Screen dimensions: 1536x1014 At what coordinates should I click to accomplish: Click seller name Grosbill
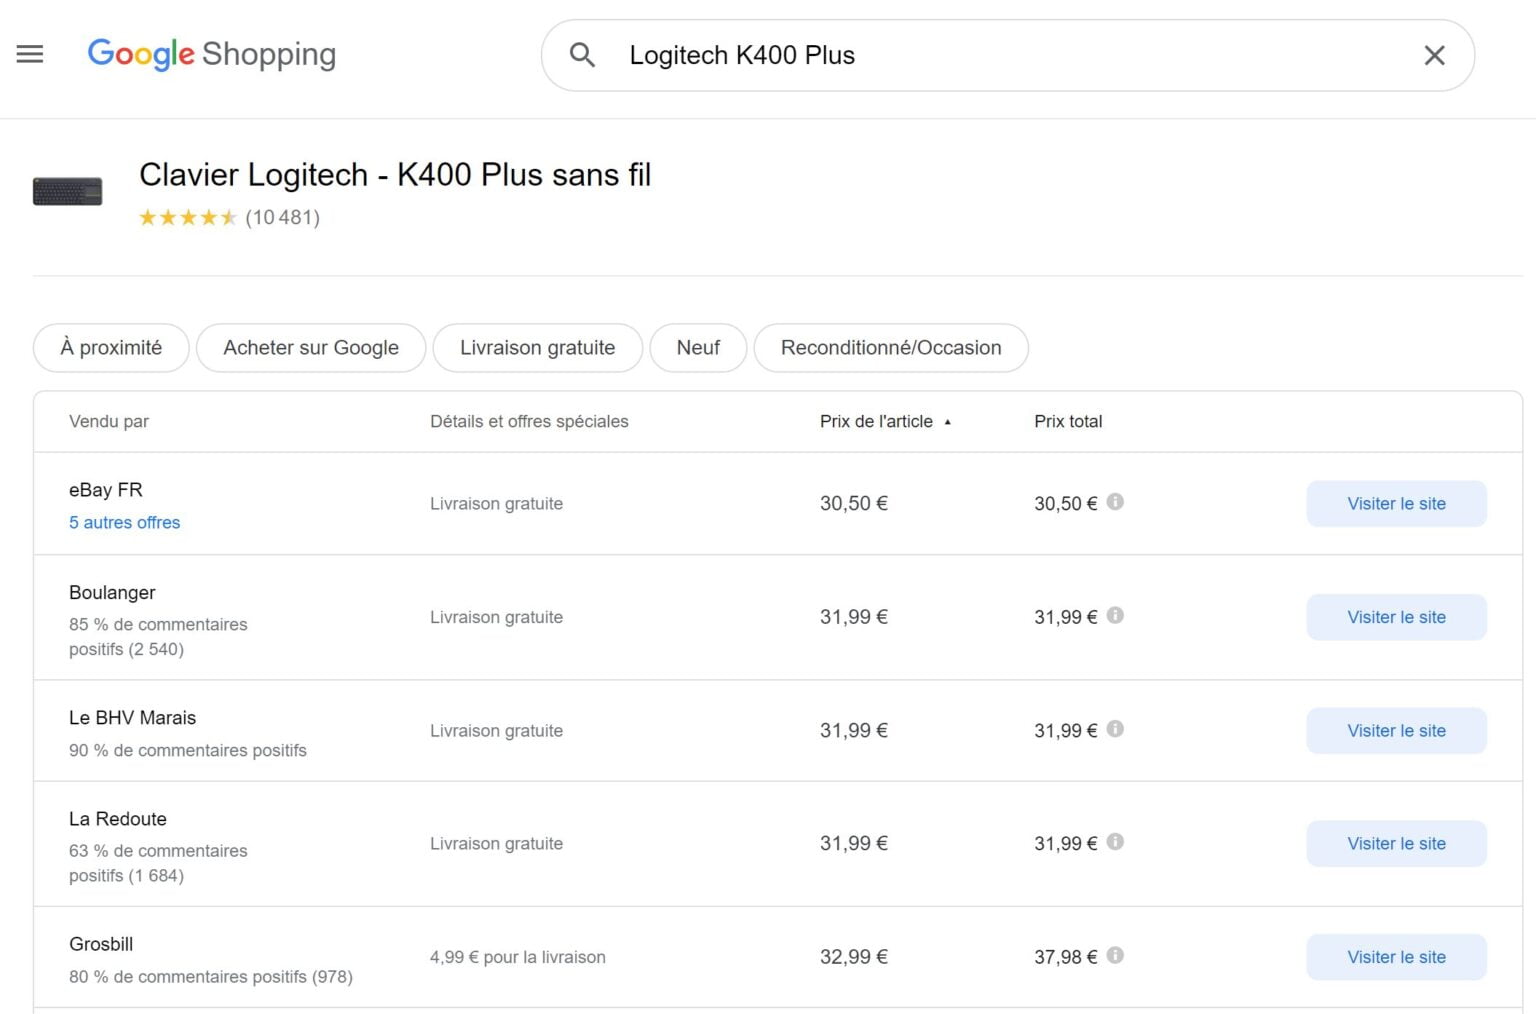pyautogui.click(x=101, y=944)
